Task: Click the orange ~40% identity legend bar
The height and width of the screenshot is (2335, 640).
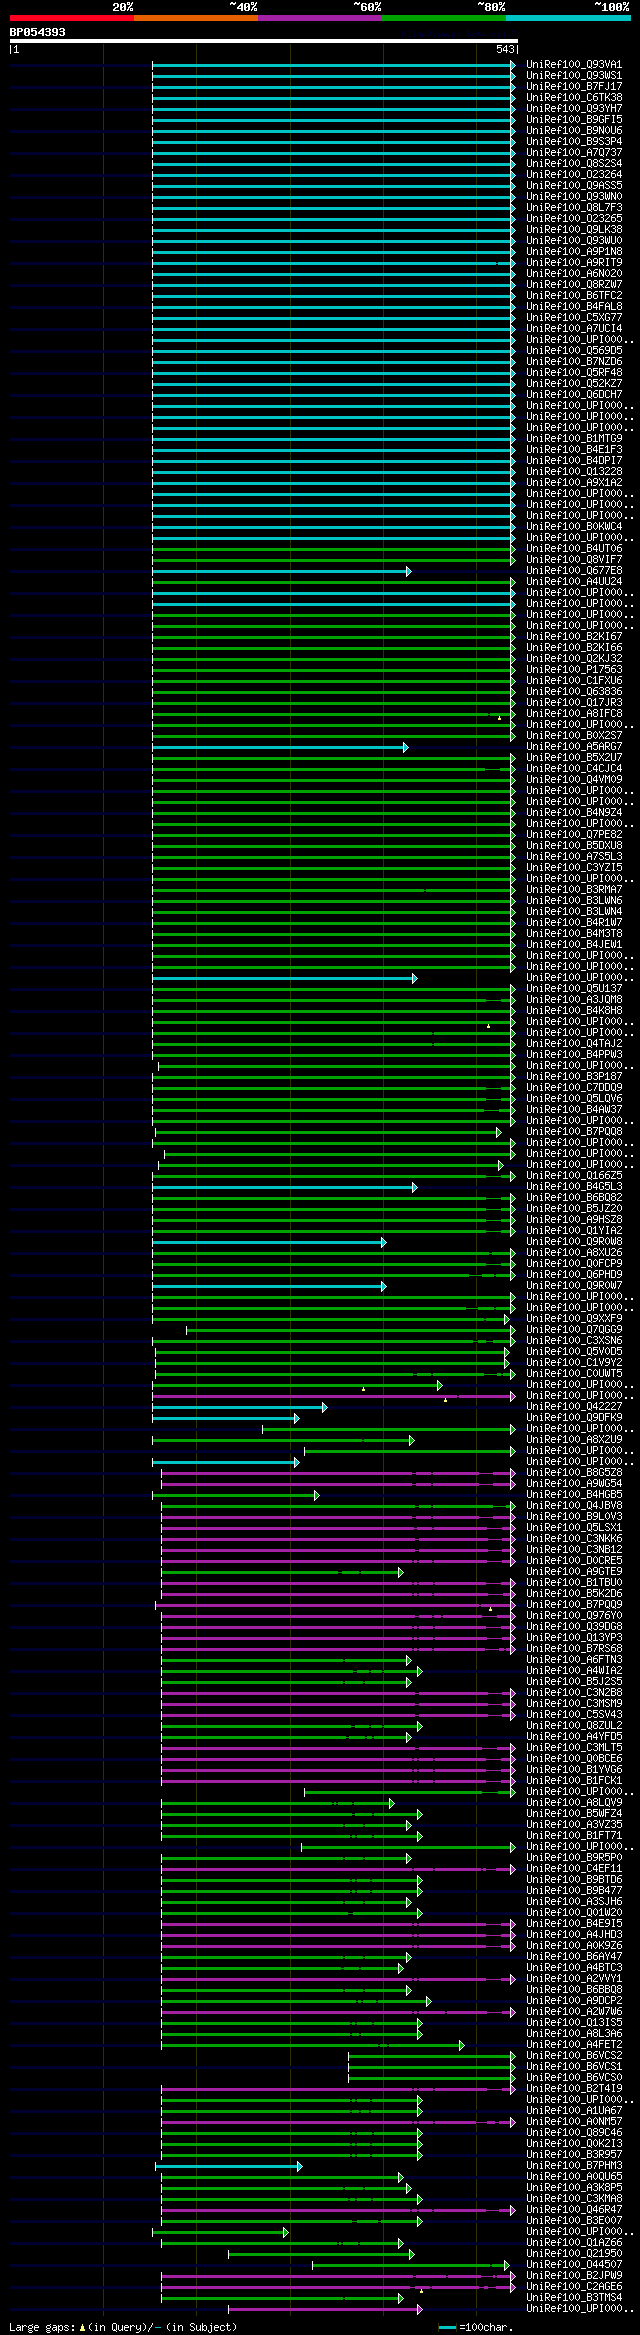Action: pyautogui.click(x=196, y=18)
